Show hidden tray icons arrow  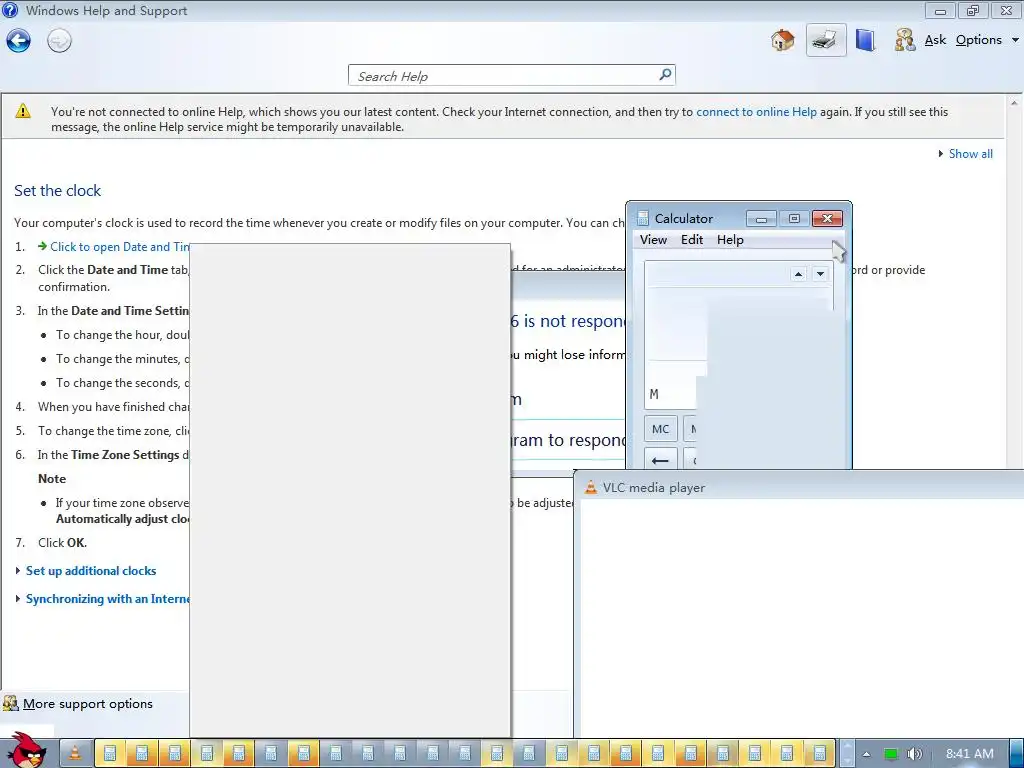point(866,754)
